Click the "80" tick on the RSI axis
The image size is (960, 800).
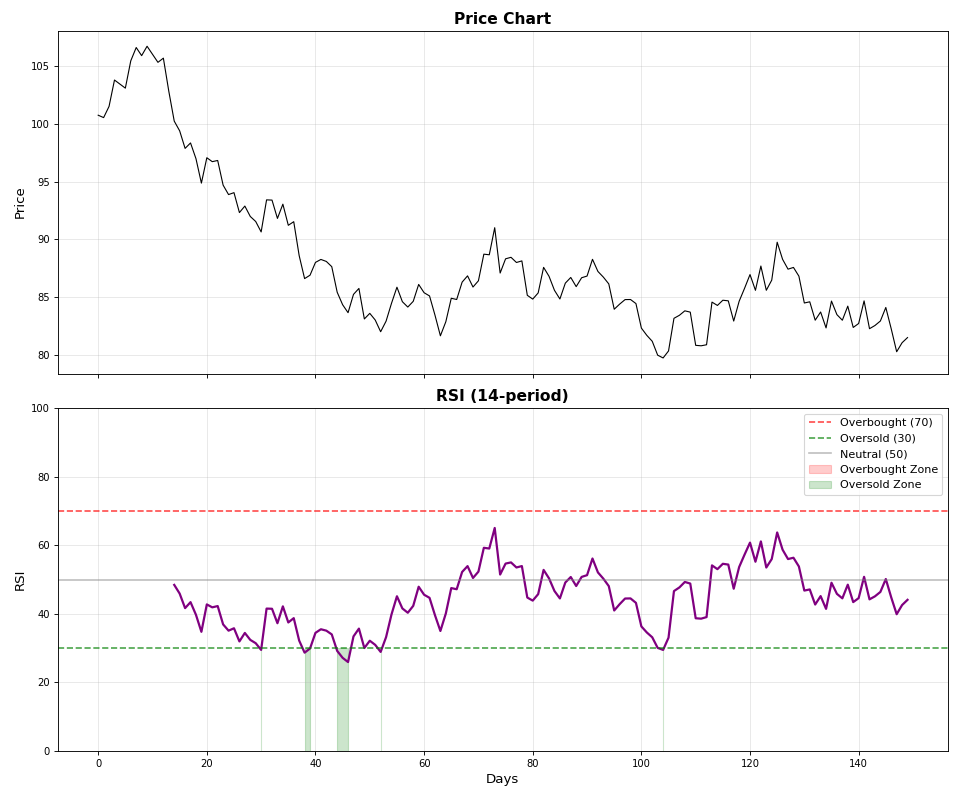tap(44, 477)
